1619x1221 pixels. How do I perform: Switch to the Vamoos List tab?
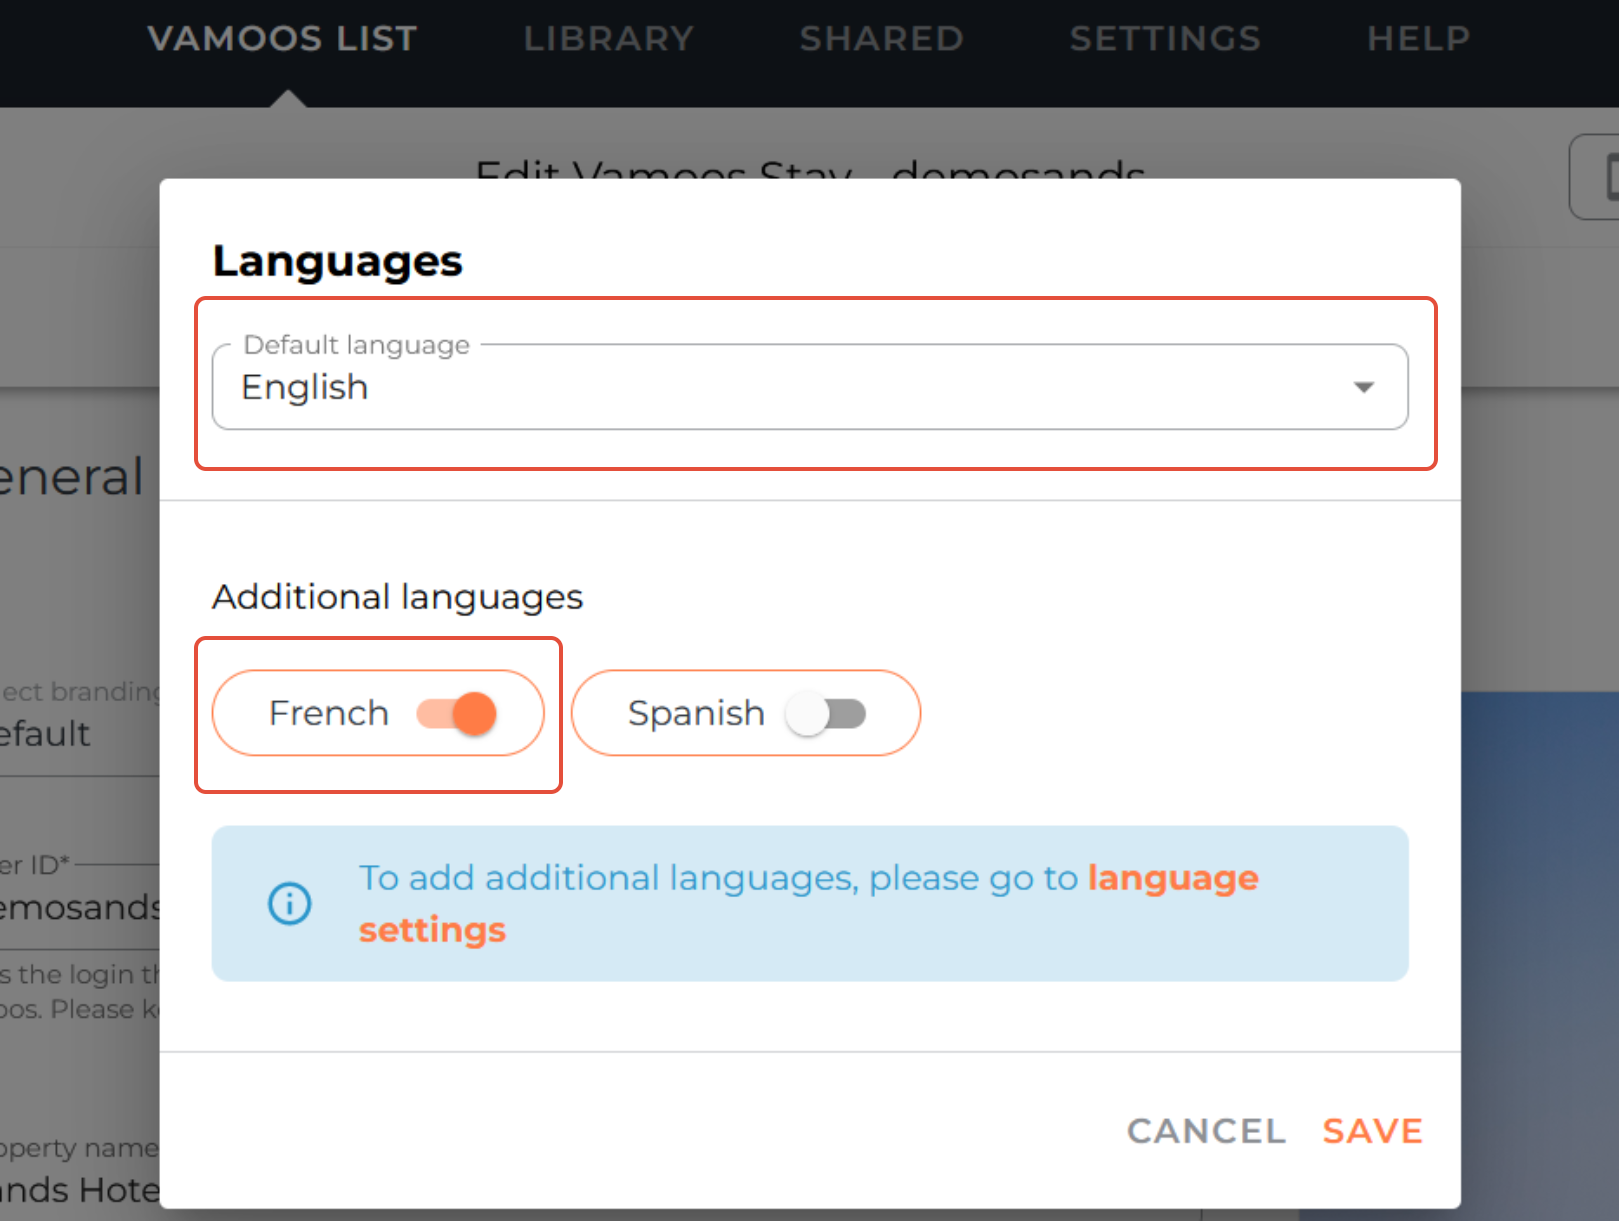click(x=282, y=39)
